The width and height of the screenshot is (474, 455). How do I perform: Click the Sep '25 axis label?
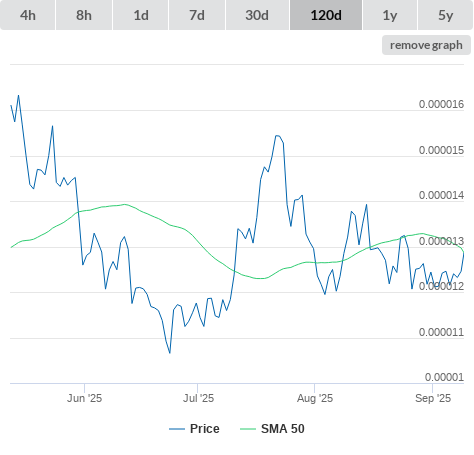(x=433, y=398)
